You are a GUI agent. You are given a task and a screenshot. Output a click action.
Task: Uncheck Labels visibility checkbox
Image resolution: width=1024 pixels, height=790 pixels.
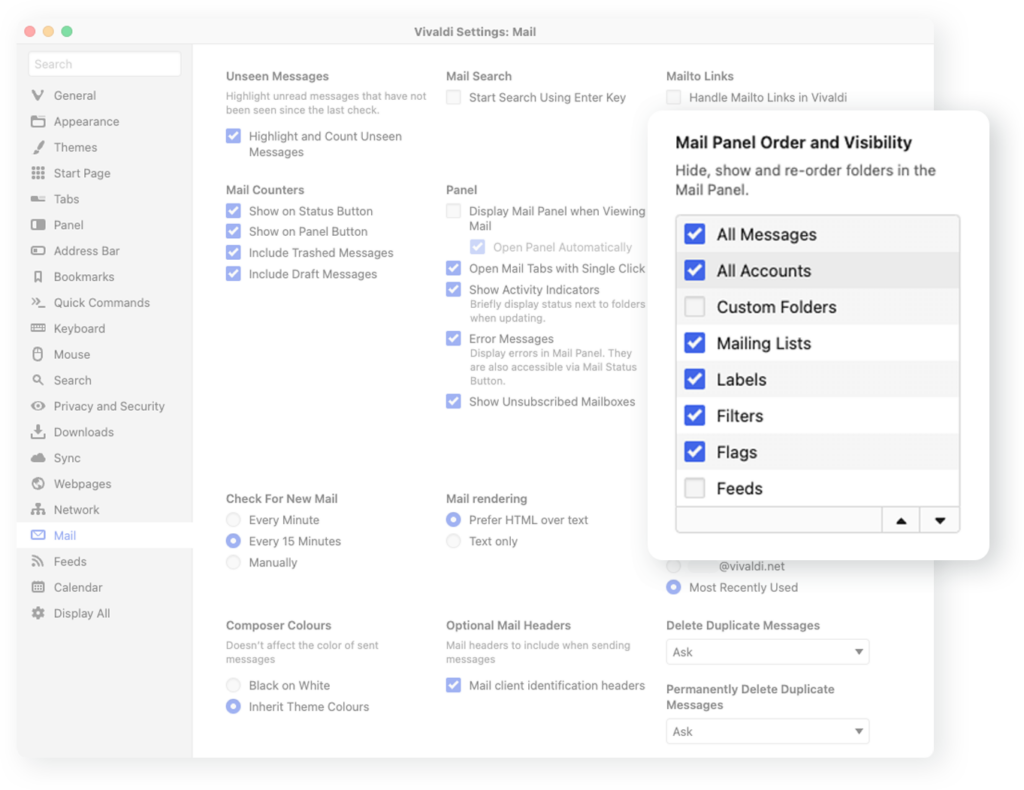(x=695, y=379)
